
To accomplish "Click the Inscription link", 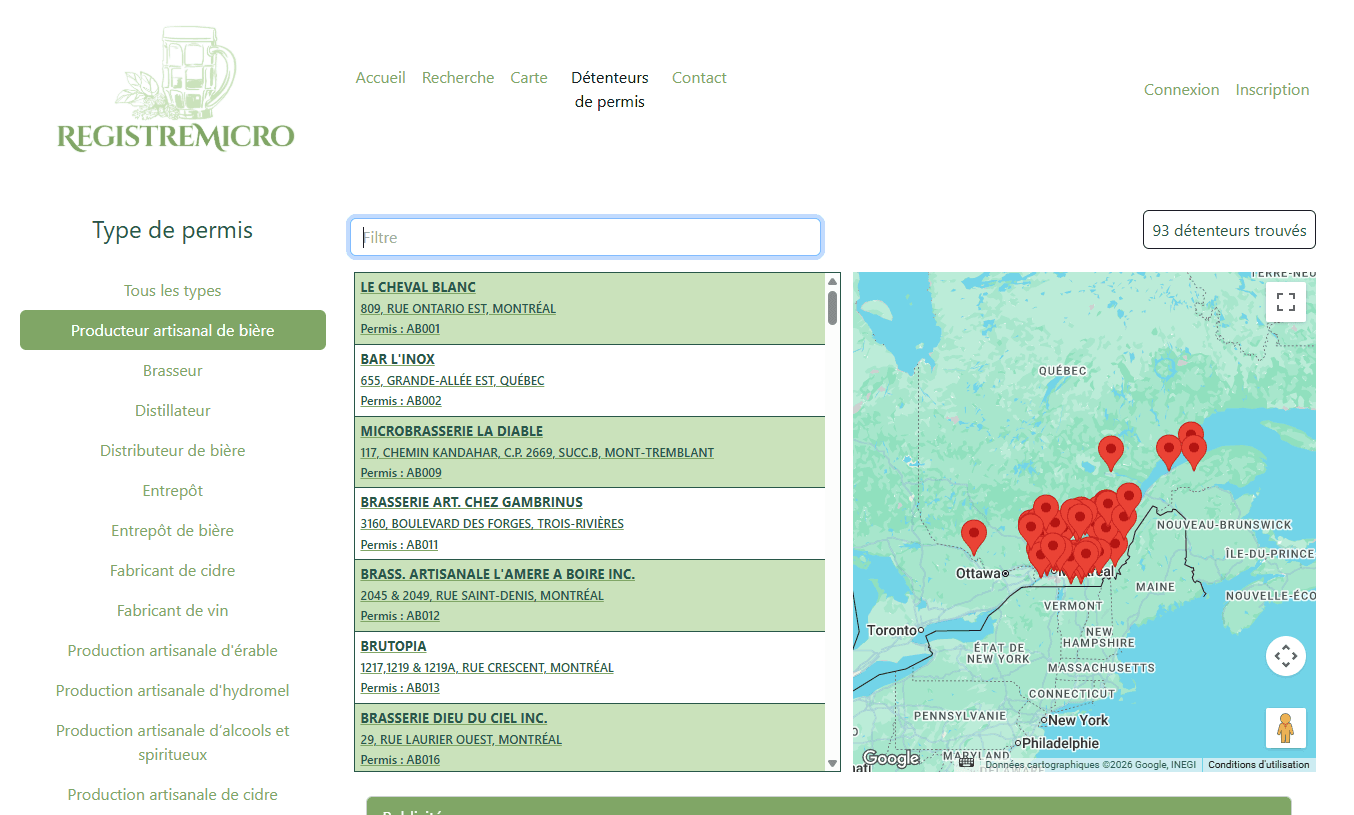I will [x=1272, y=90].
